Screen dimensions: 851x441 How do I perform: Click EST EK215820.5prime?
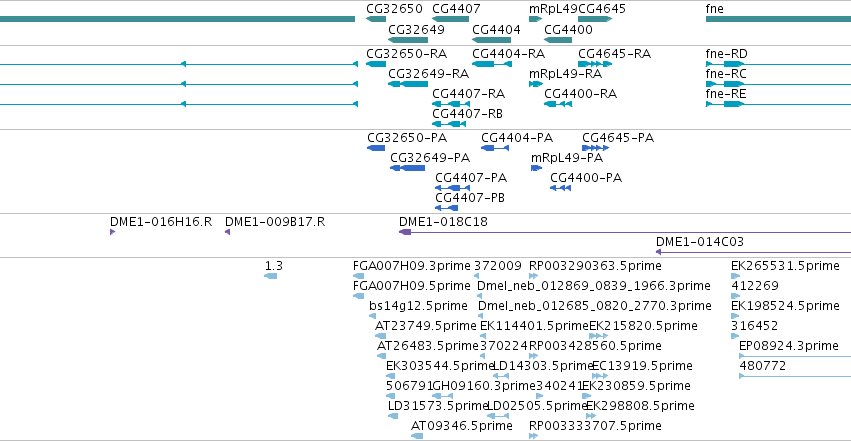(x=643, y=326)
